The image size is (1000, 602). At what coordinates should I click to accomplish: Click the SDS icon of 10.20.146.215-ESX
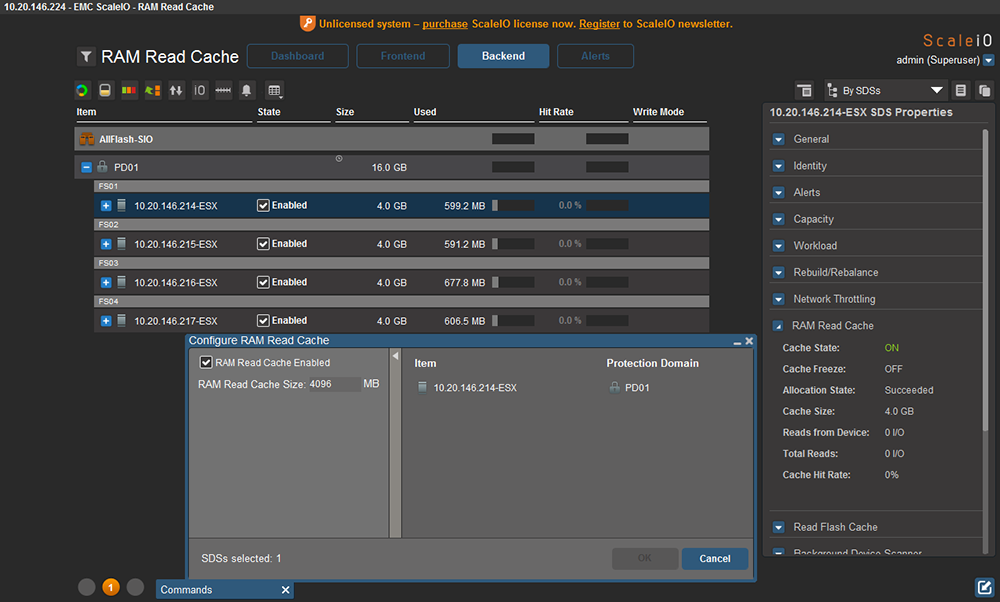pos(121,244)
